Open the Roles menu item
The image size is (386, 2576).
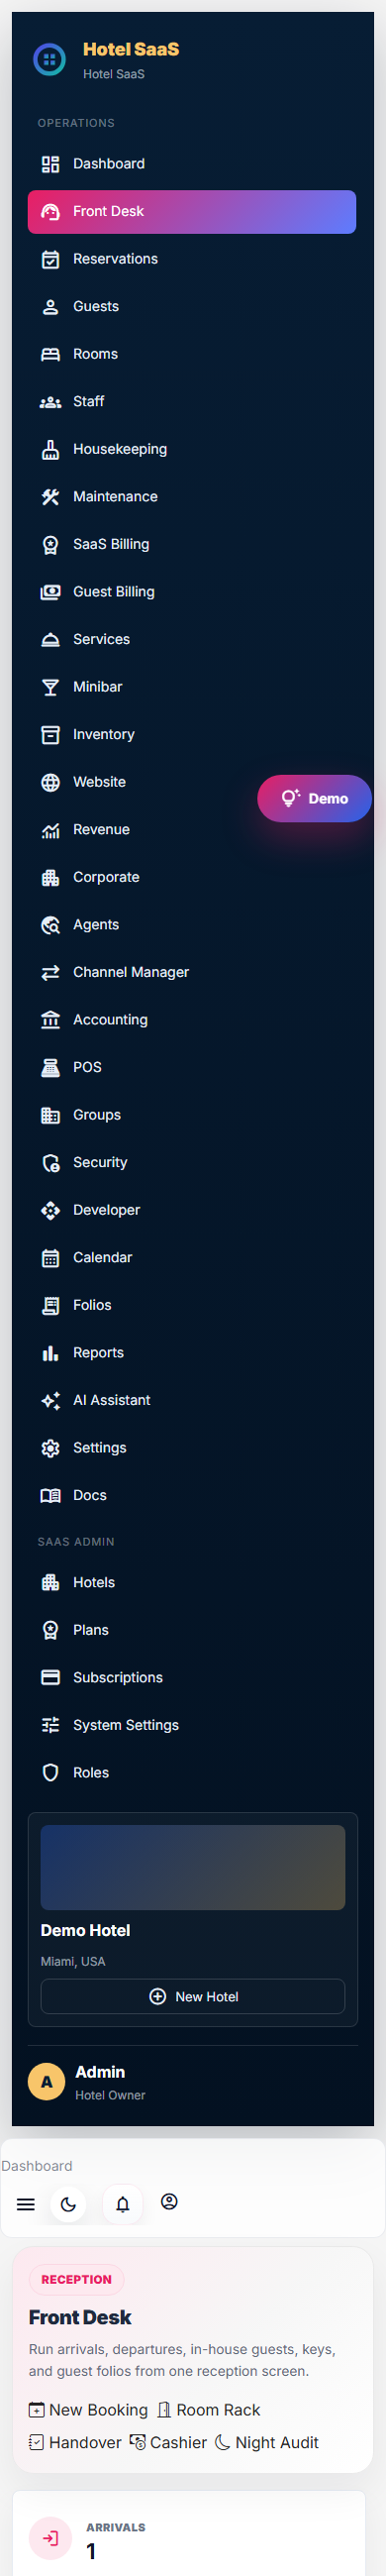coord(192,1772)
